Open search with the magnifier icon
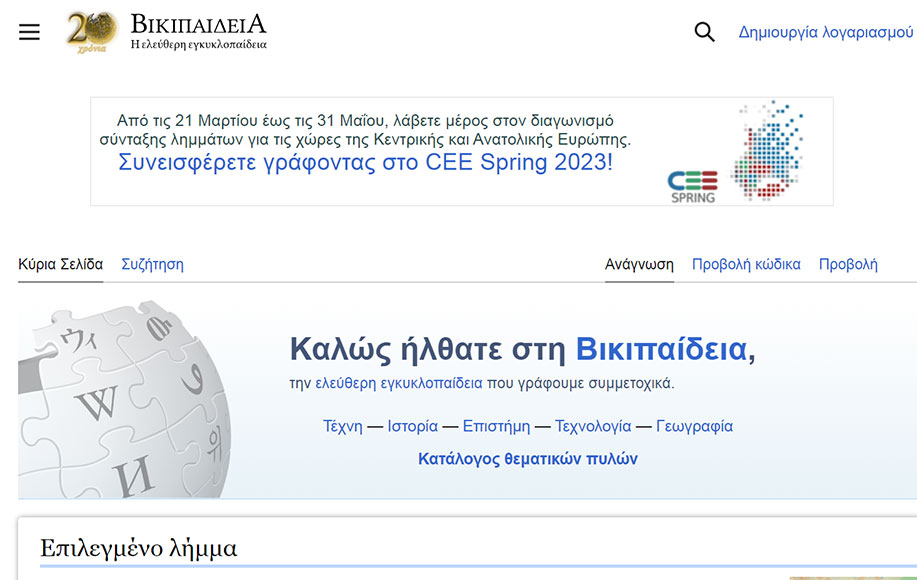917x580 pixels. point(704,32)
